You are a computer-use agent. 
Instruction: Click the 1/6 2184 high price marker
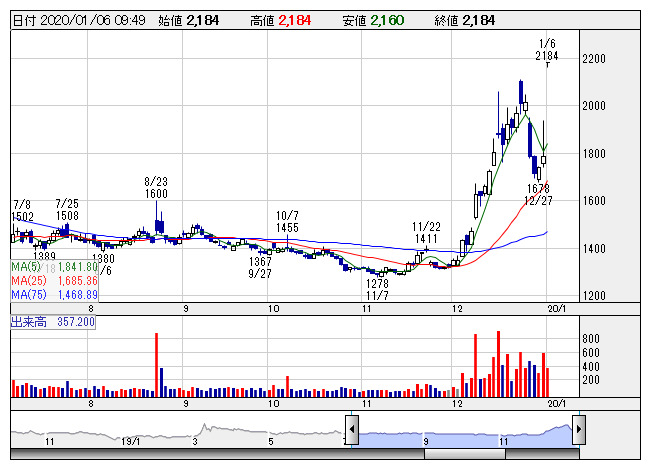[546, 50]
